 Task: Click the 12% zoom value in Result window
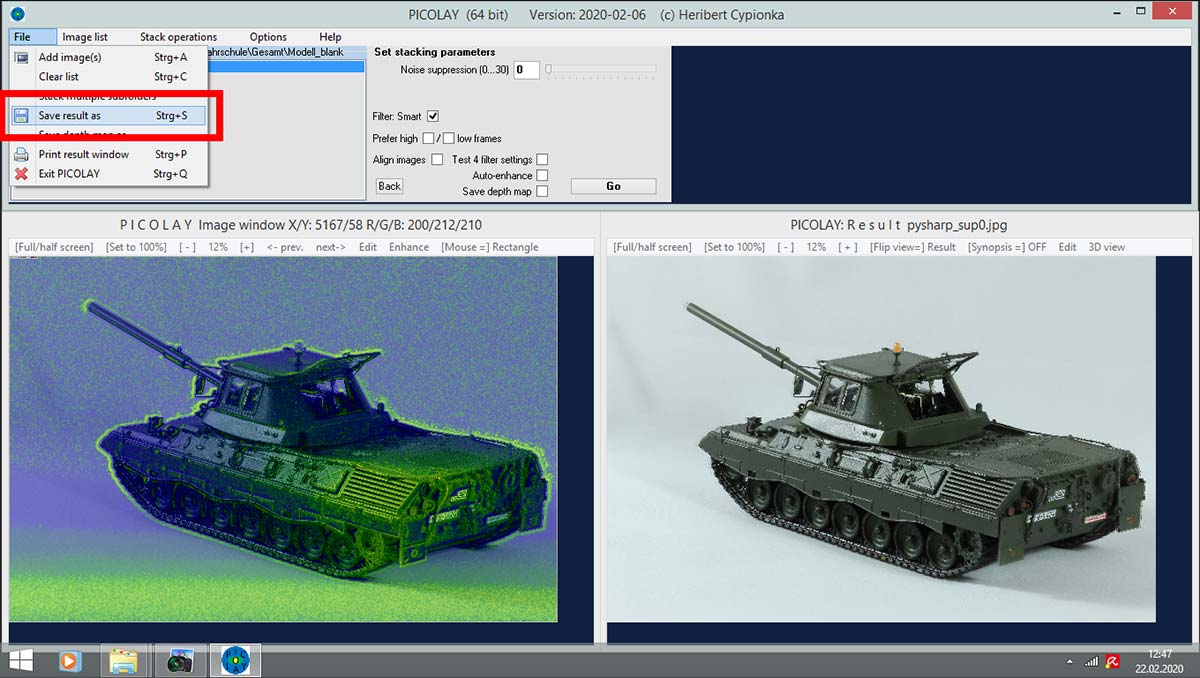coord(816,247)
